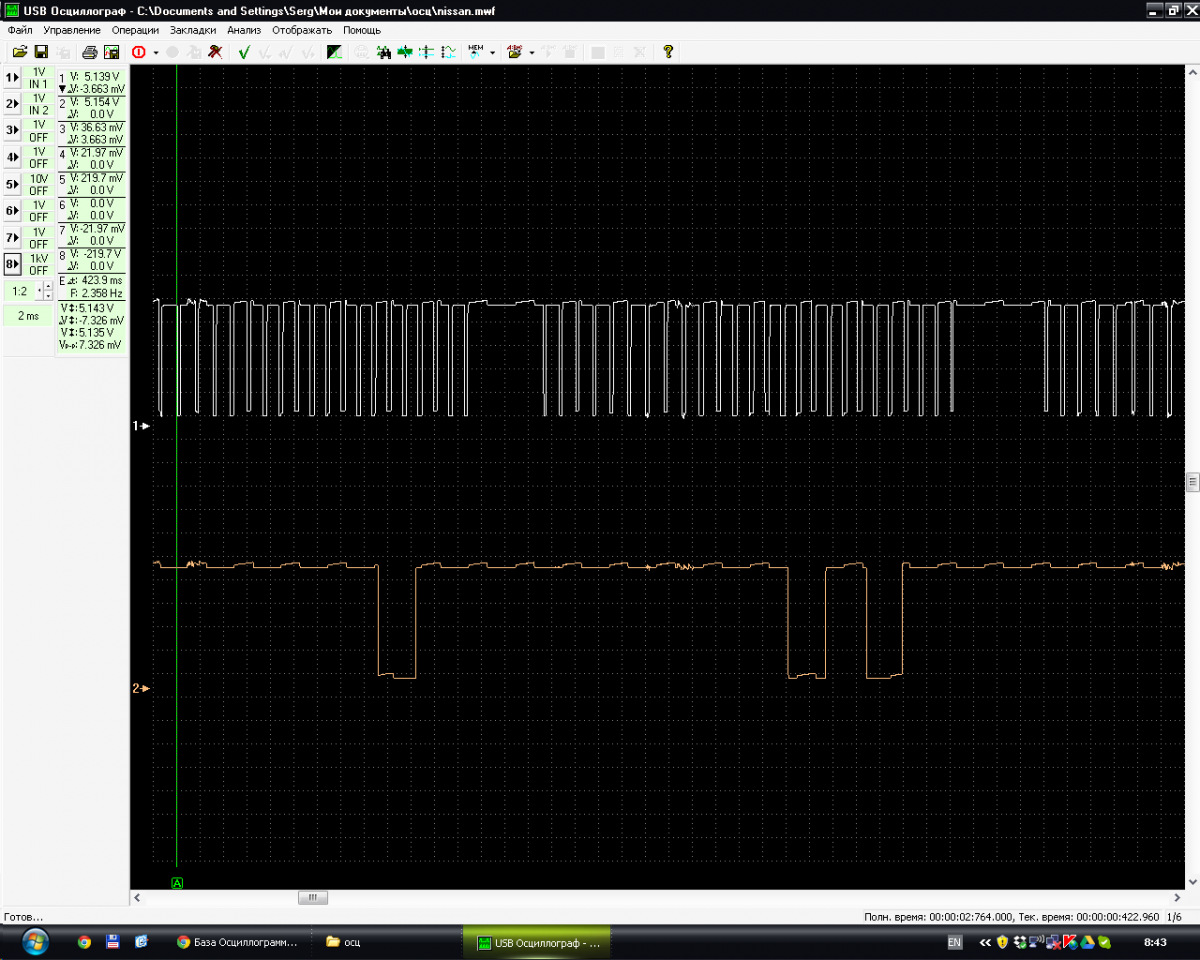This screenshot has width=1200, height=960.
Task: Toggle channel 4 button
Action: (11, 157)
